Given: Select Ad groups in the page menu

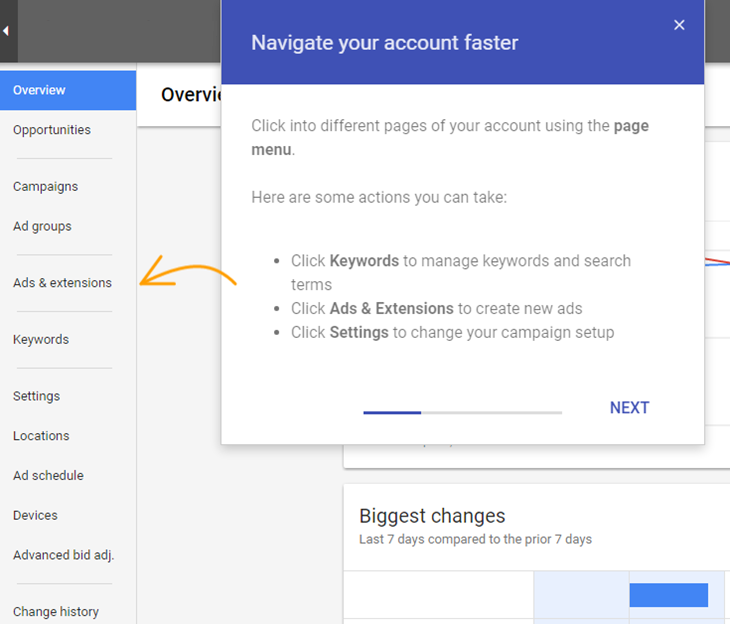Looking at the screenshot, I should pyautogui.click(x=42, y=226).
